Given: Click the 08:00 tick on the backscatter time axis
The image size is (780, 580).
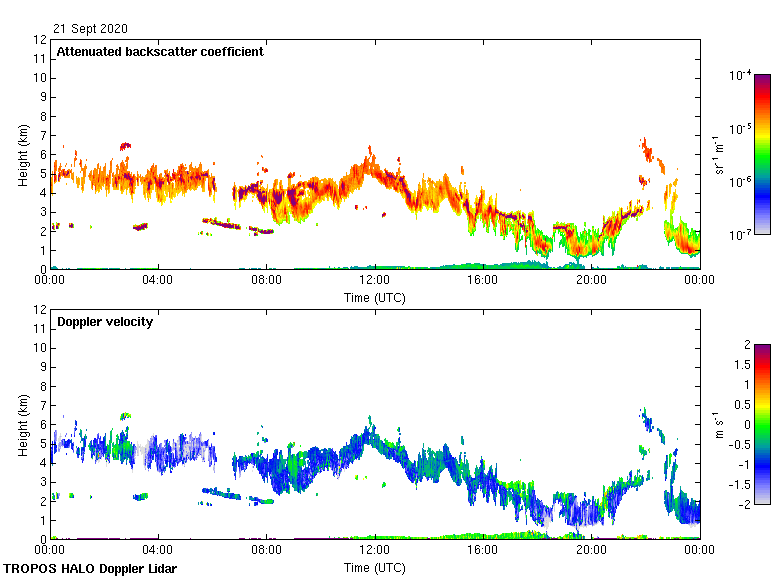Looking at the screenshot, I should tap(266, 281).
